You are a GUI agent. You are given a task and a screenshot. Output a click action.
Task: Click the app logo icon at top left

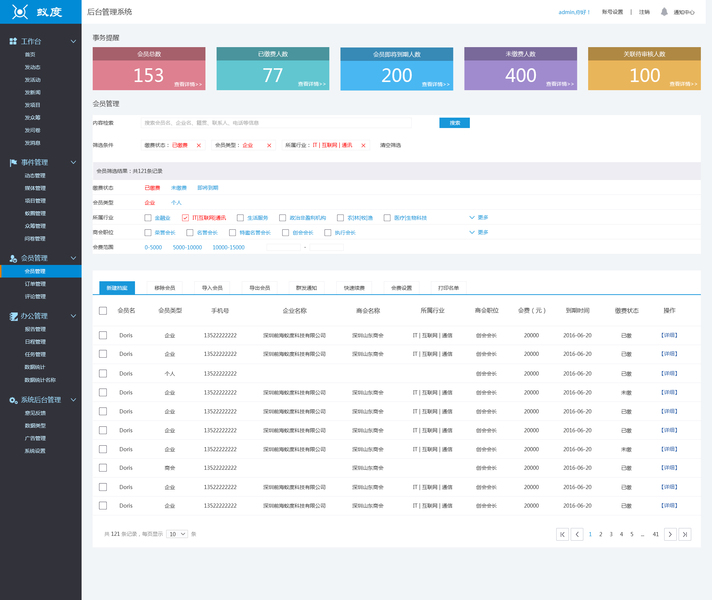click(x=20, y=12)
